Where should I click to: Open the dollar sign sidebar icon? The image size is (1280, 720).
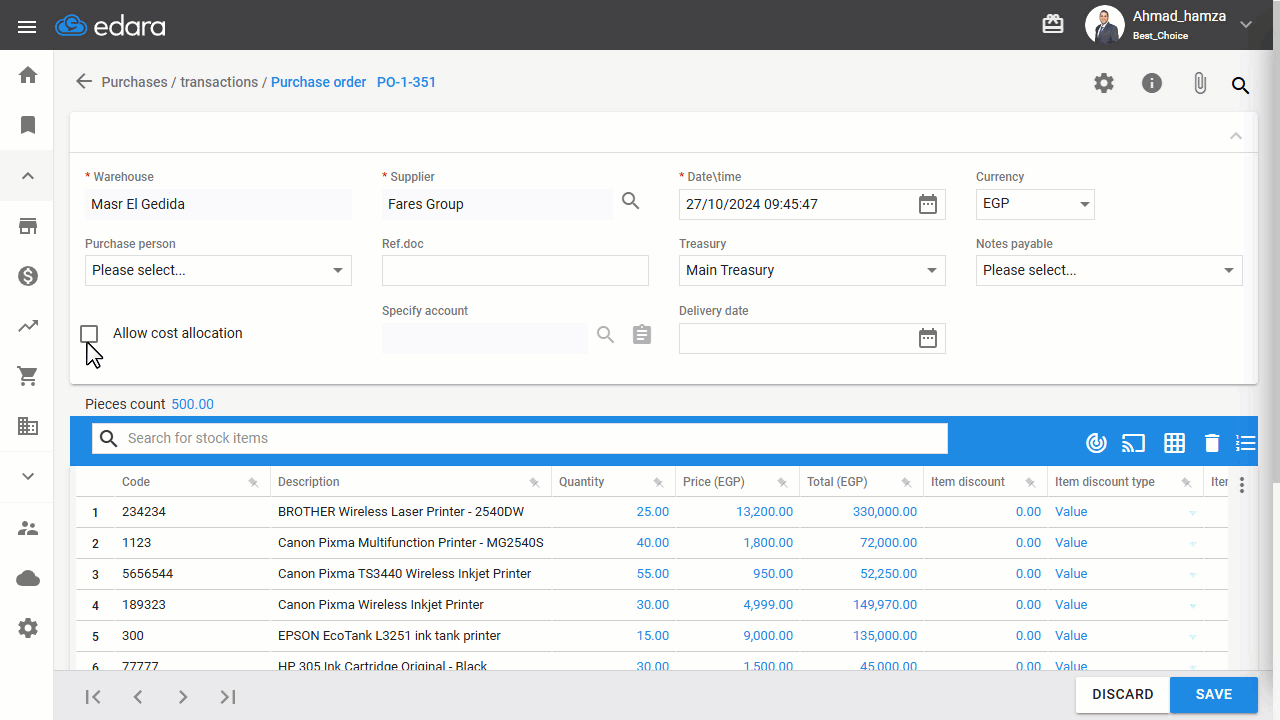28,276
